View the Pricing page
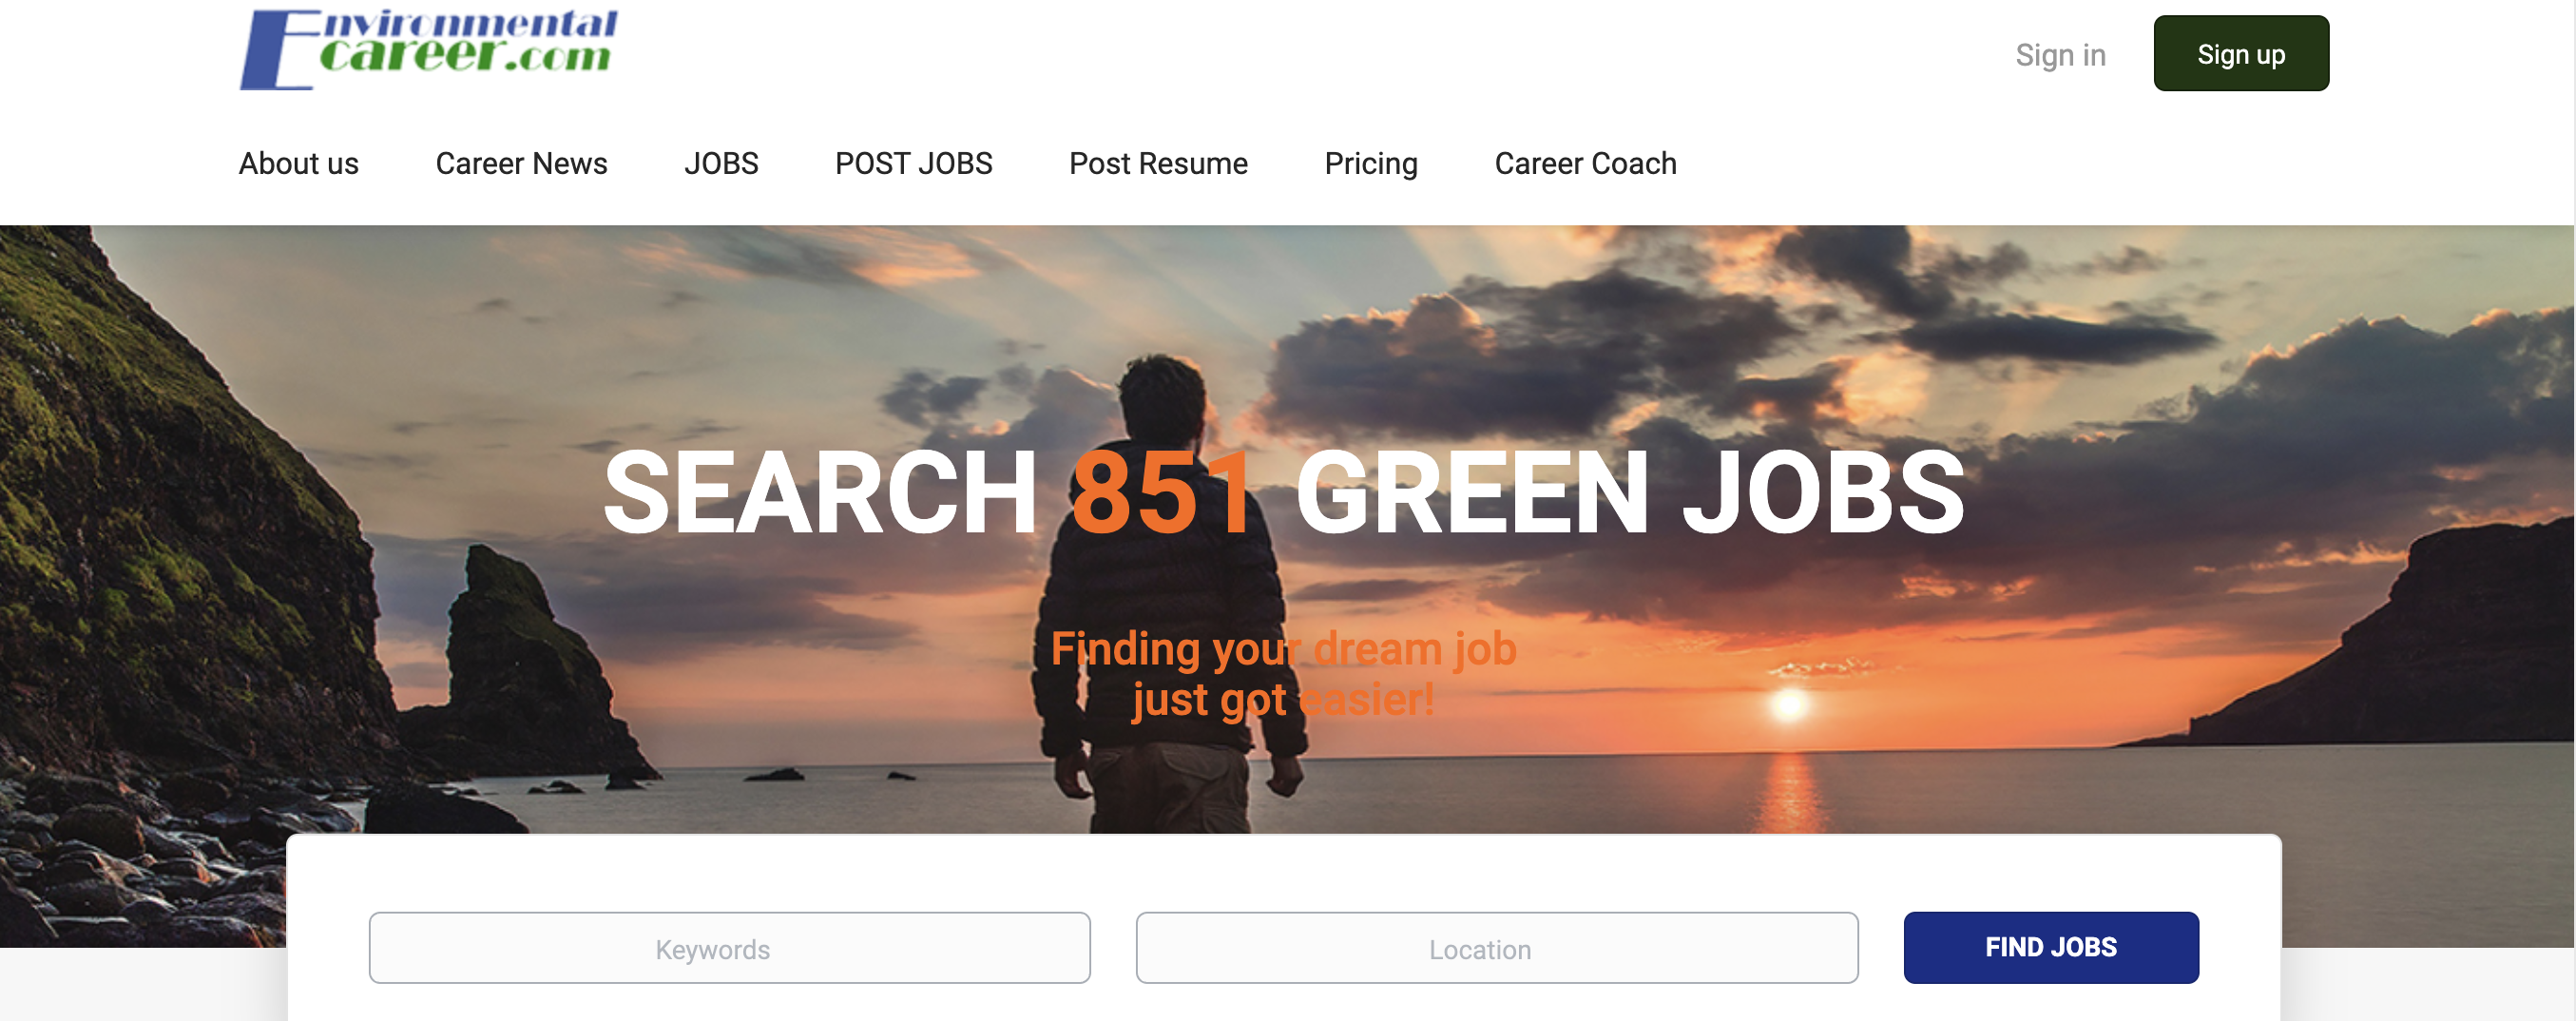 click(1371, 163)
